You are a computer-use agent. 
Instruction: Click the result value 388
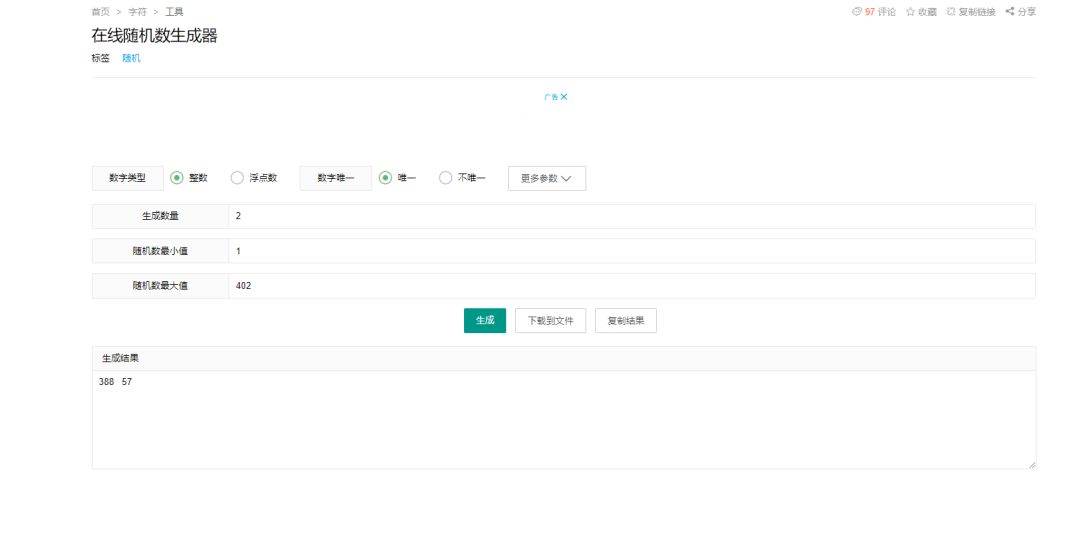[106, 381]
